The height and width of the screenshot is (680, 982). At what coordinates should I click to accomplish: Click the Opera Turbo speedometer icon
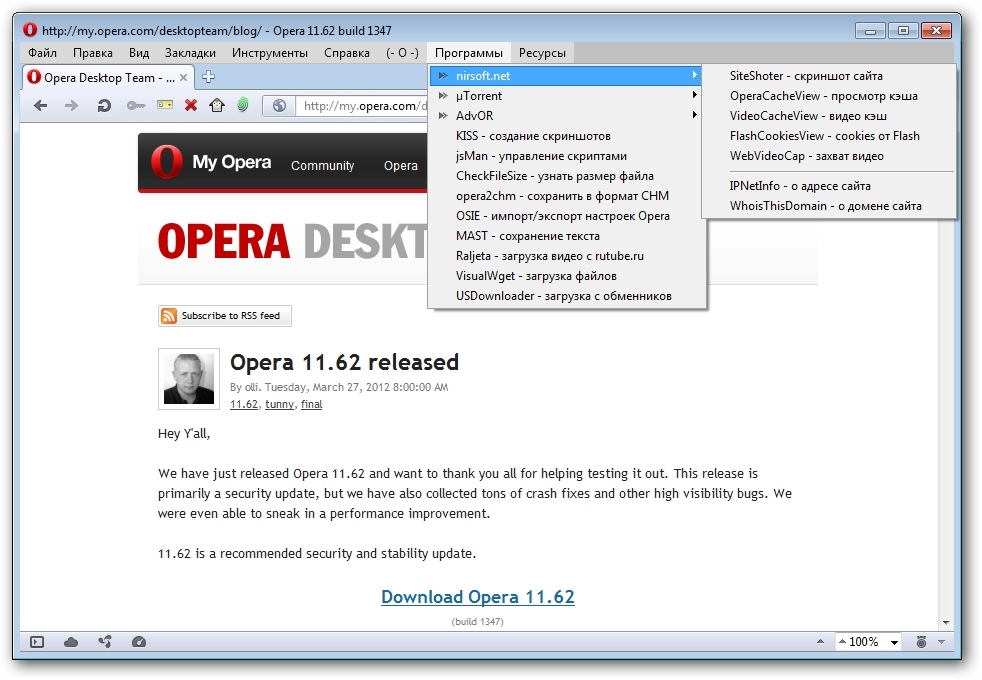click(x=139, y=642)
